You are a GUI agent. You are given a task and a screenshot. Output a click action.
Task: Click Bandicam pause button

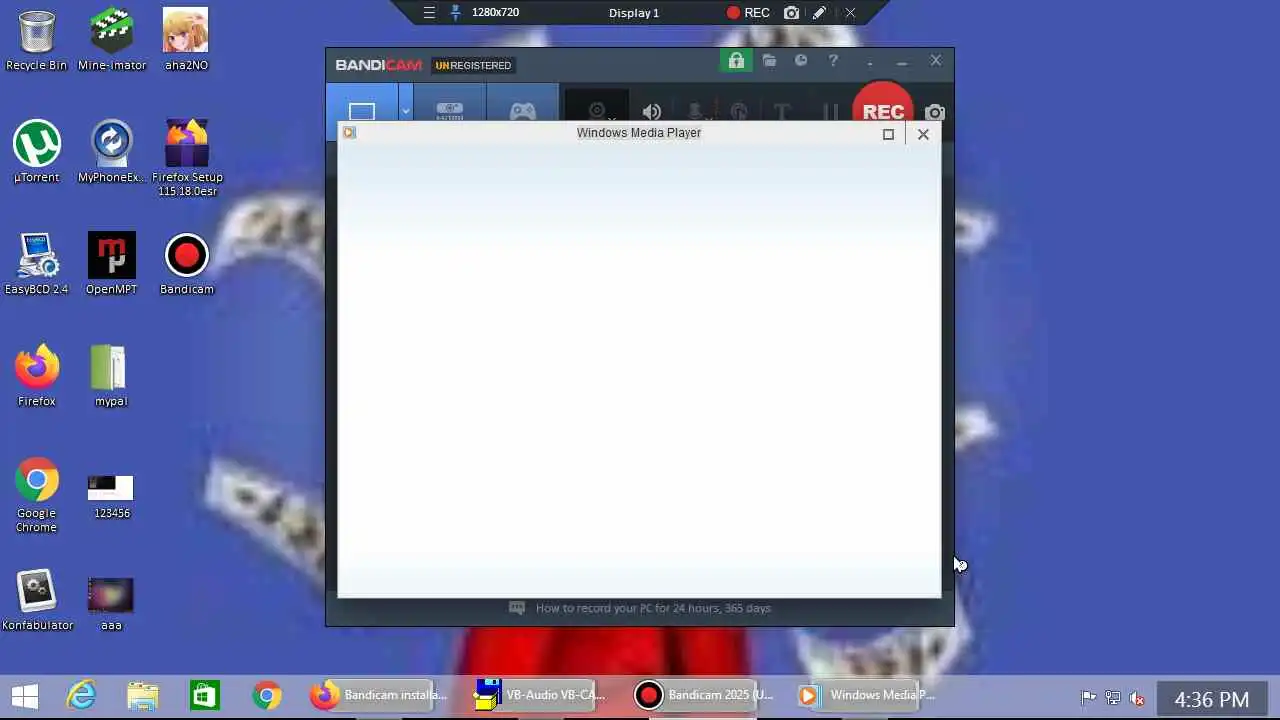(830, 111)
